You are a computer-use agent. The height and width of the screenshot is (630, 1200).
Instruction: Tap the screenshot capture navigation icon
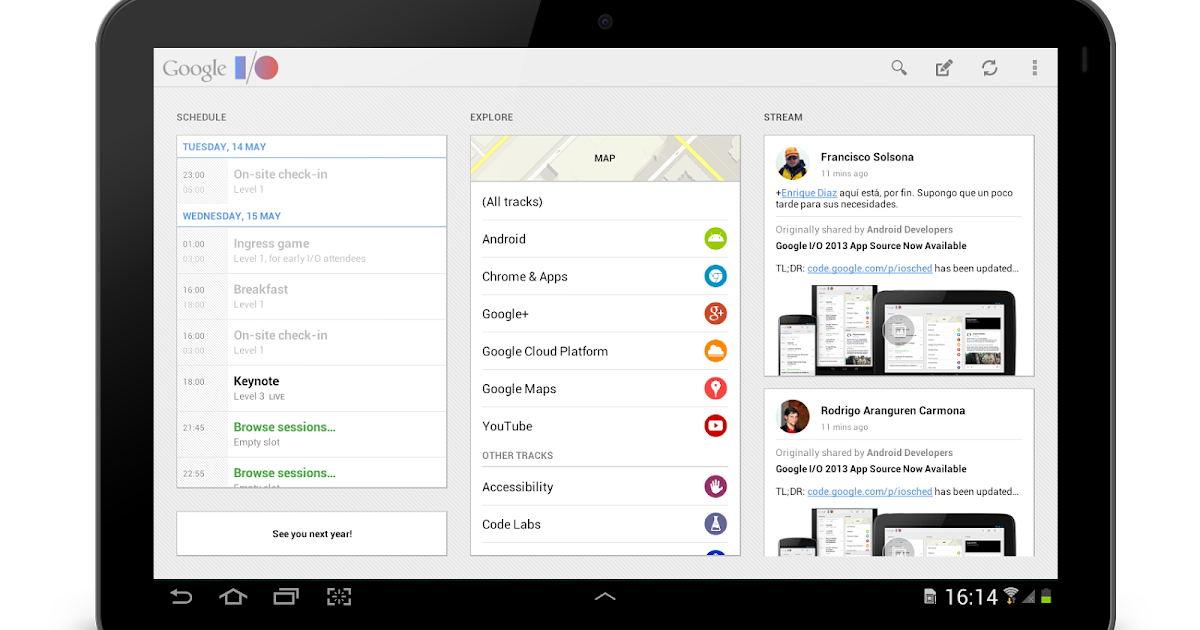coord(340,597)
